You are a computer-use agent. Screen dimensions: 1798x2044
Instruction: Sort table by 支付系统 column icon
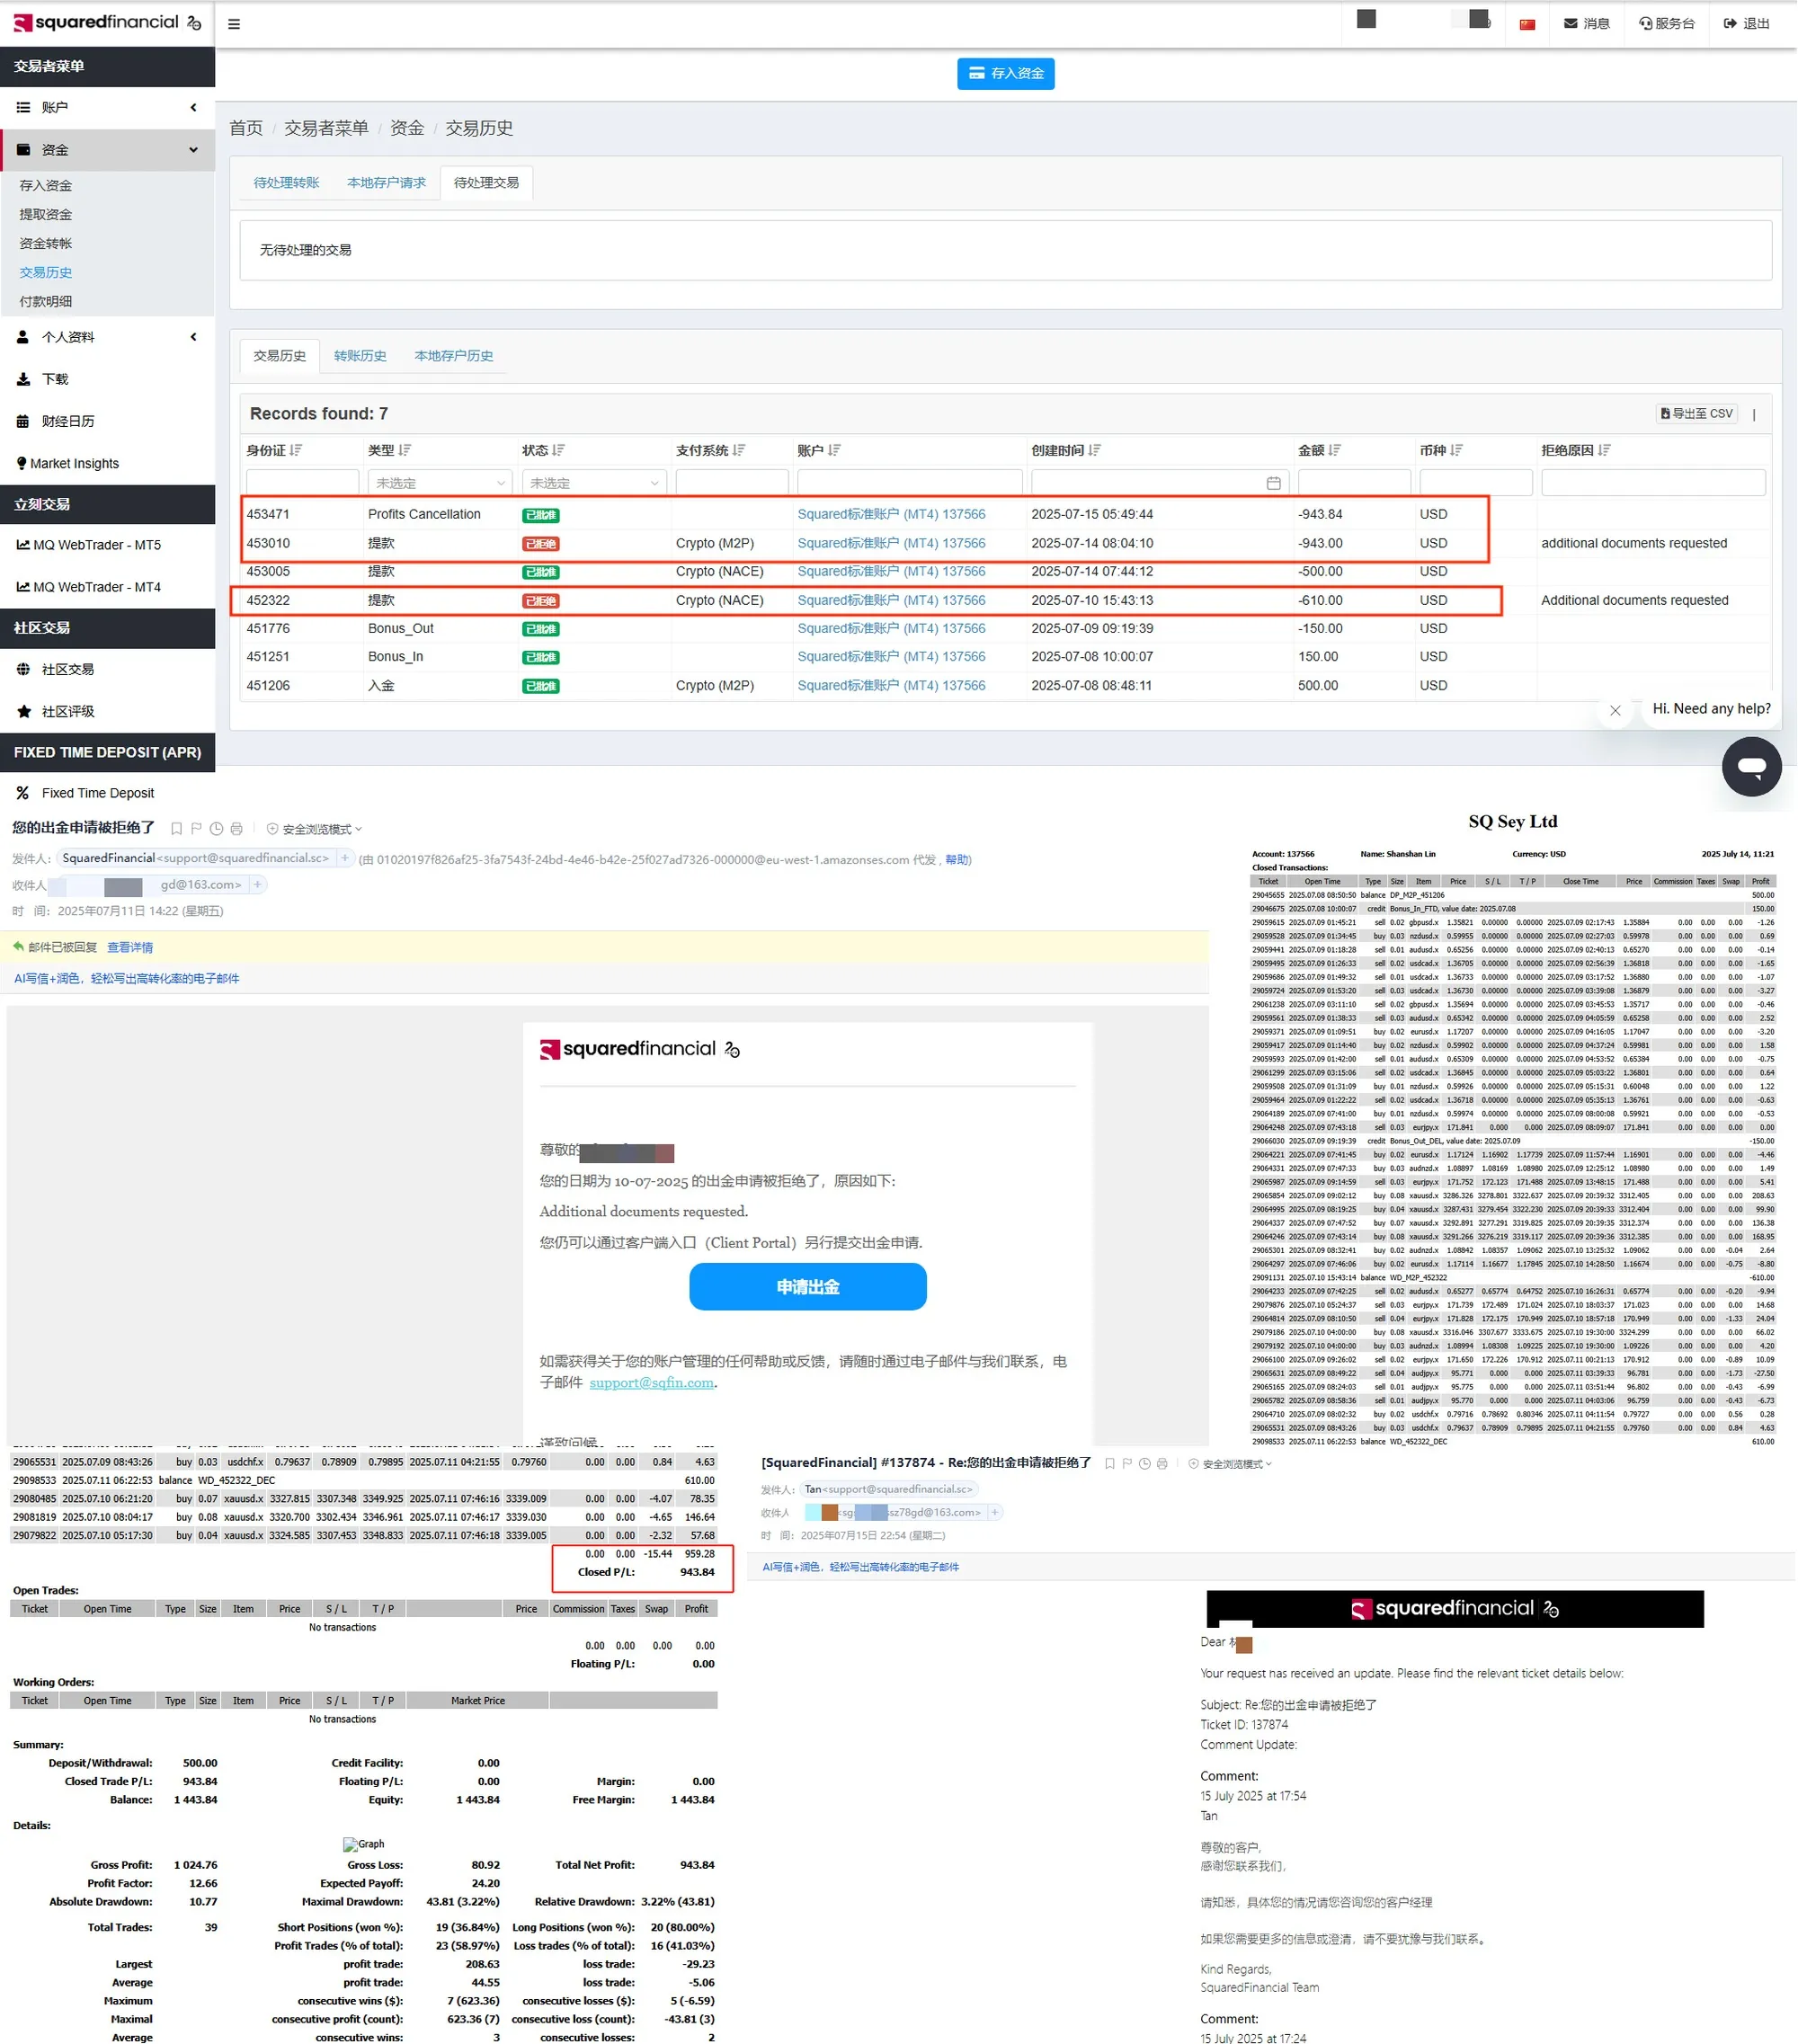click(739, 451)
